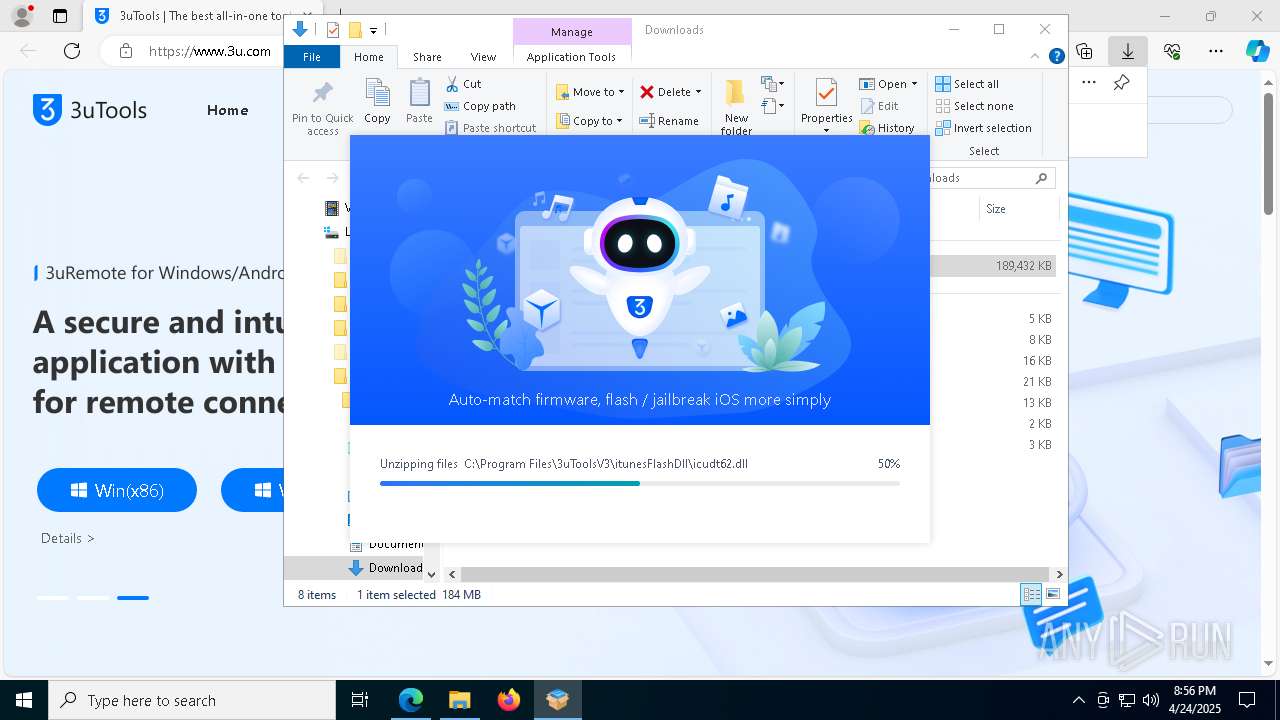This screenshot has width=1280, height=720.
Task: Open the Details link on 3u.com
Action: tap(68, 538)
